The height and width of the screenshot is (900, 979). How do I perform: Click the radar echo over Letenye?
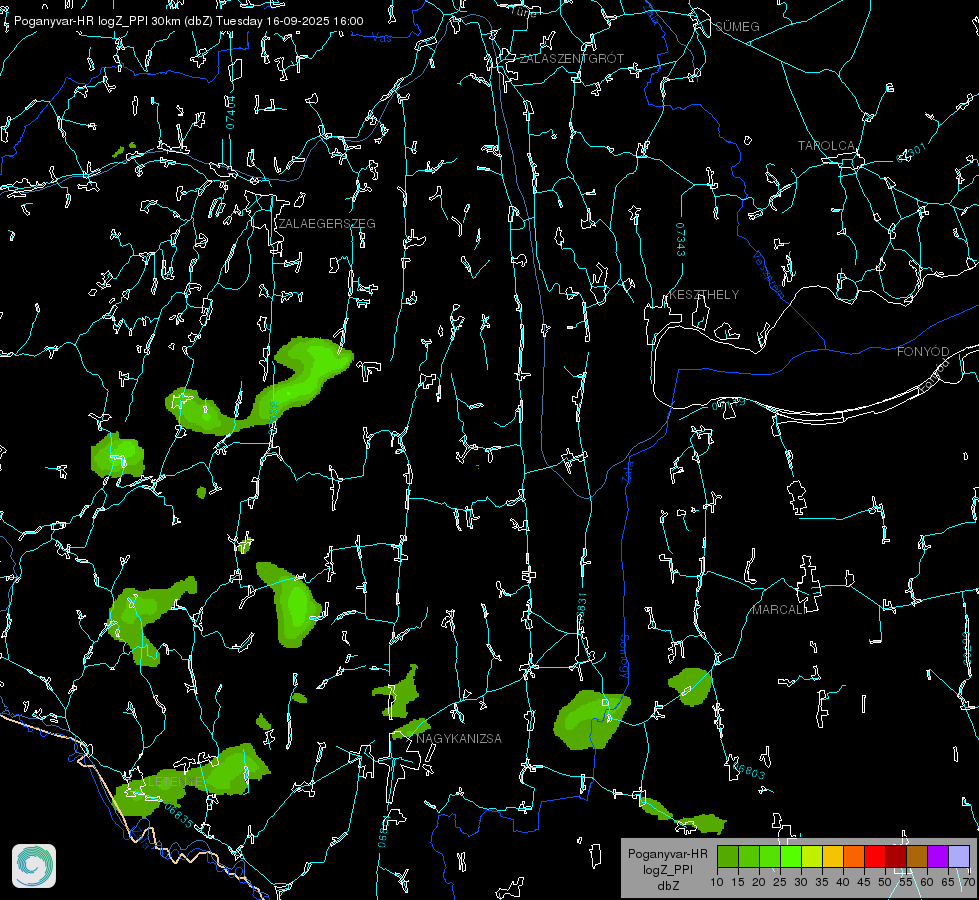[194, 778]
